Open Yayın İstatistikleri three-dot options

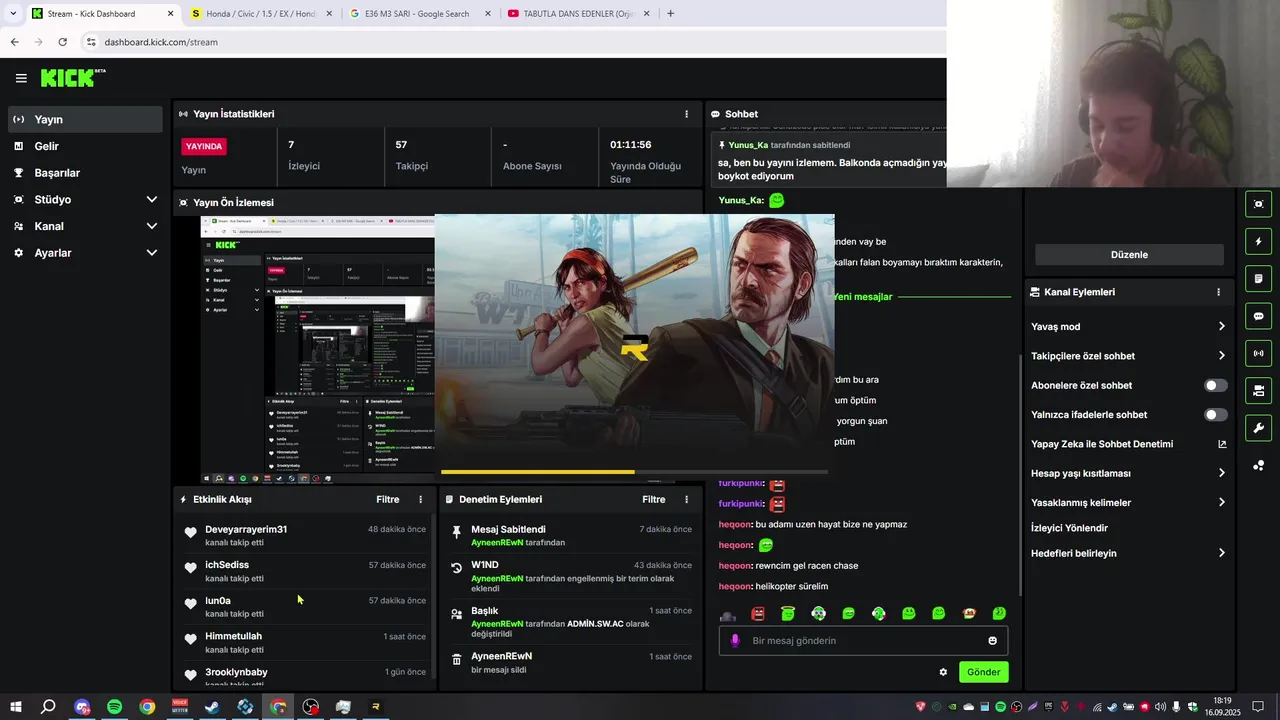point(686,114)
